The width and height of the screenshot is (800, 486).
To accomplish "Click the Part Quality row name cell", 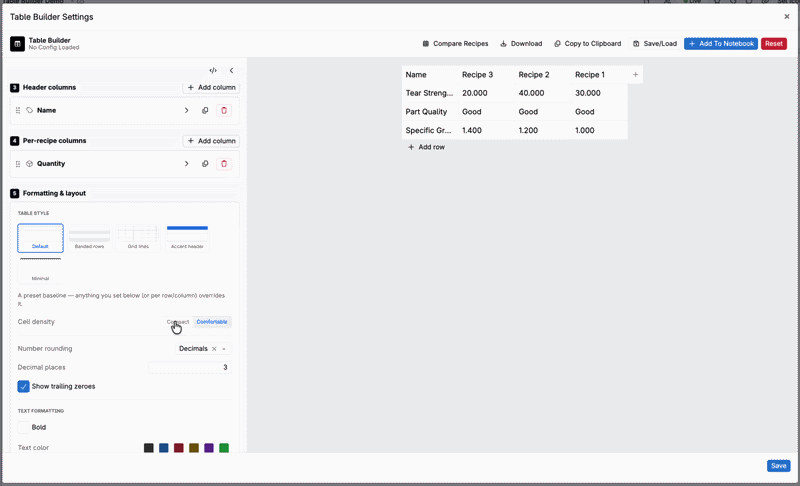I will [x=430, y=112].
